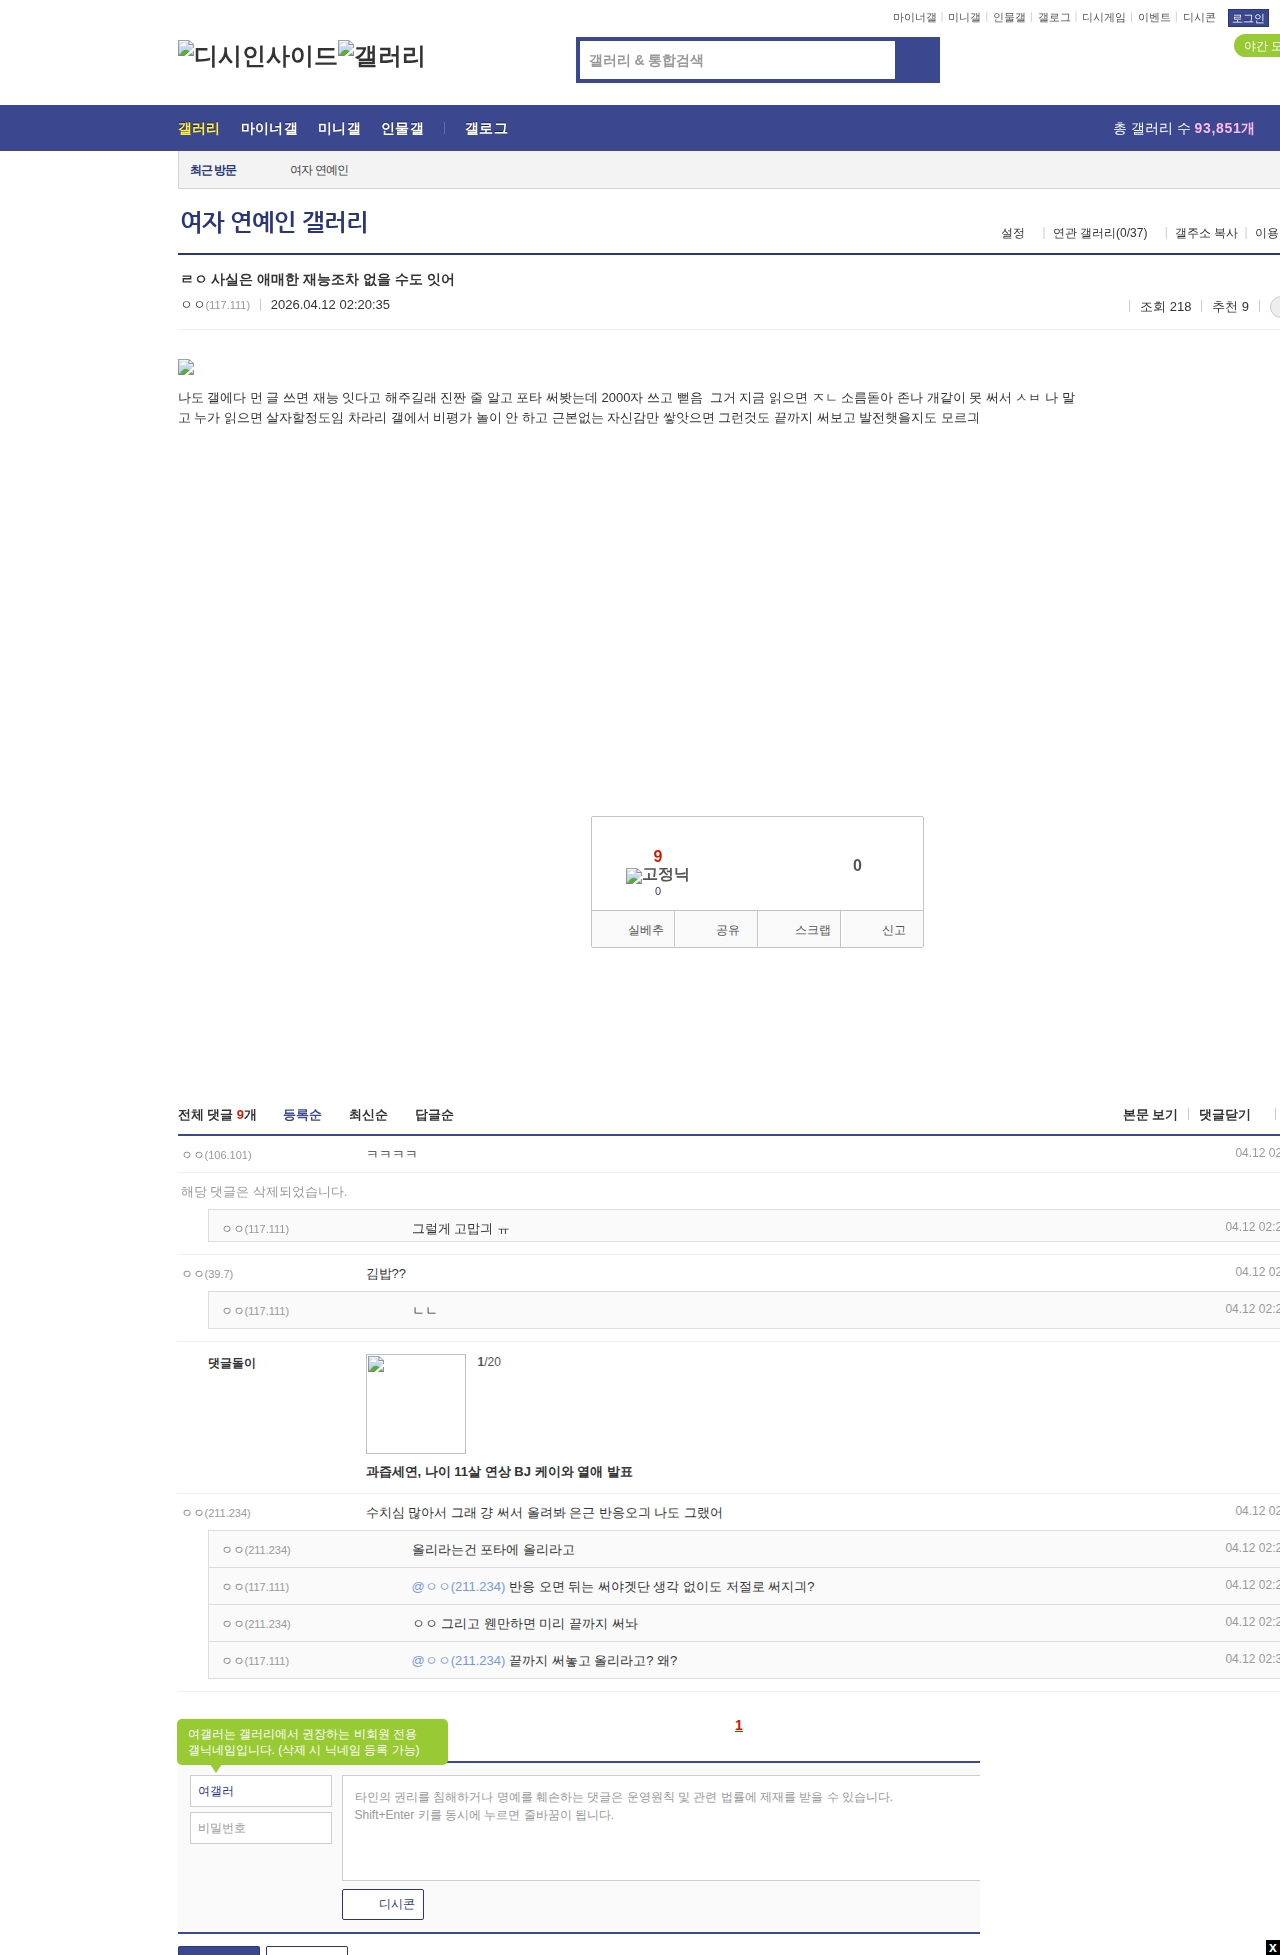
Task: Expand the 연관 갤러리(0/37) list
Action: click(1100, 233)
